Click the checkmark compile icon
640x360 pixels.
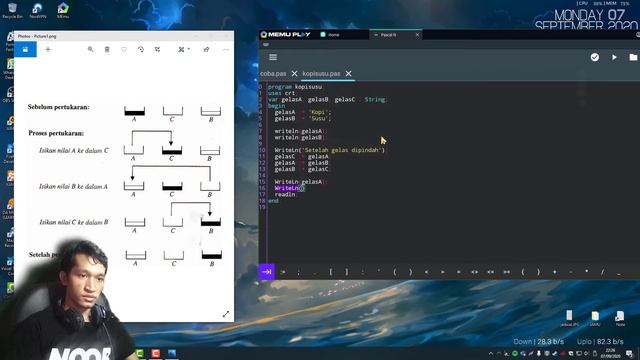(595, 57)
